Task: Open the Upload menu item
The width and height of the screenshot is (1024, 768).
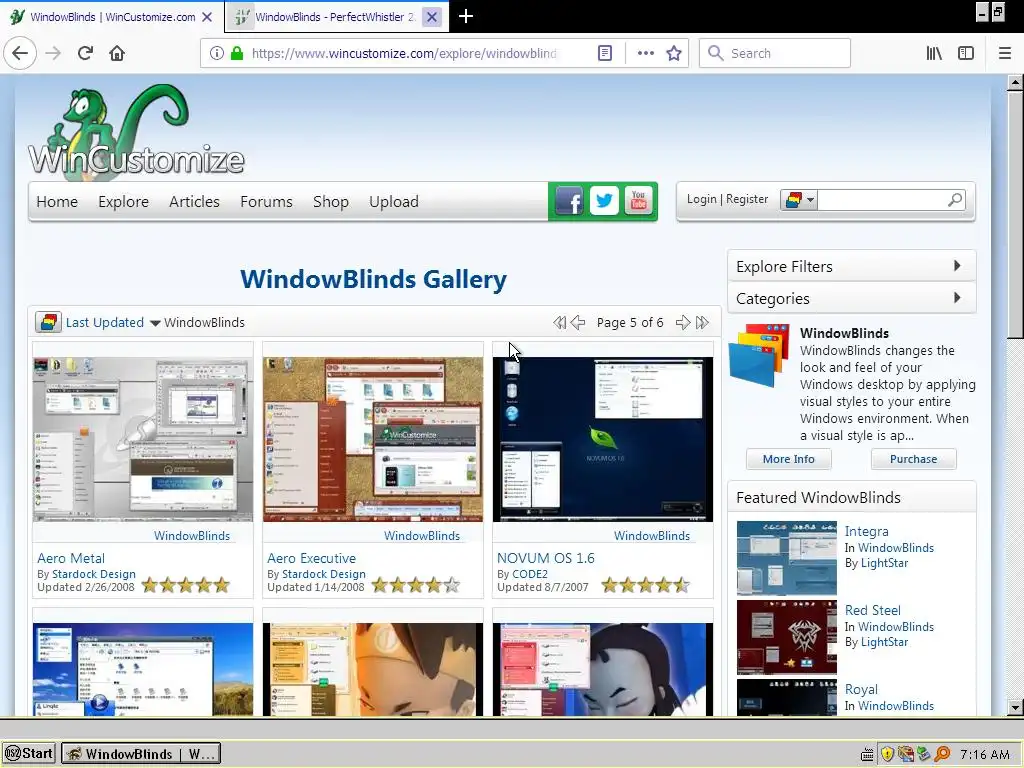Action: click(x=394, y=202)
